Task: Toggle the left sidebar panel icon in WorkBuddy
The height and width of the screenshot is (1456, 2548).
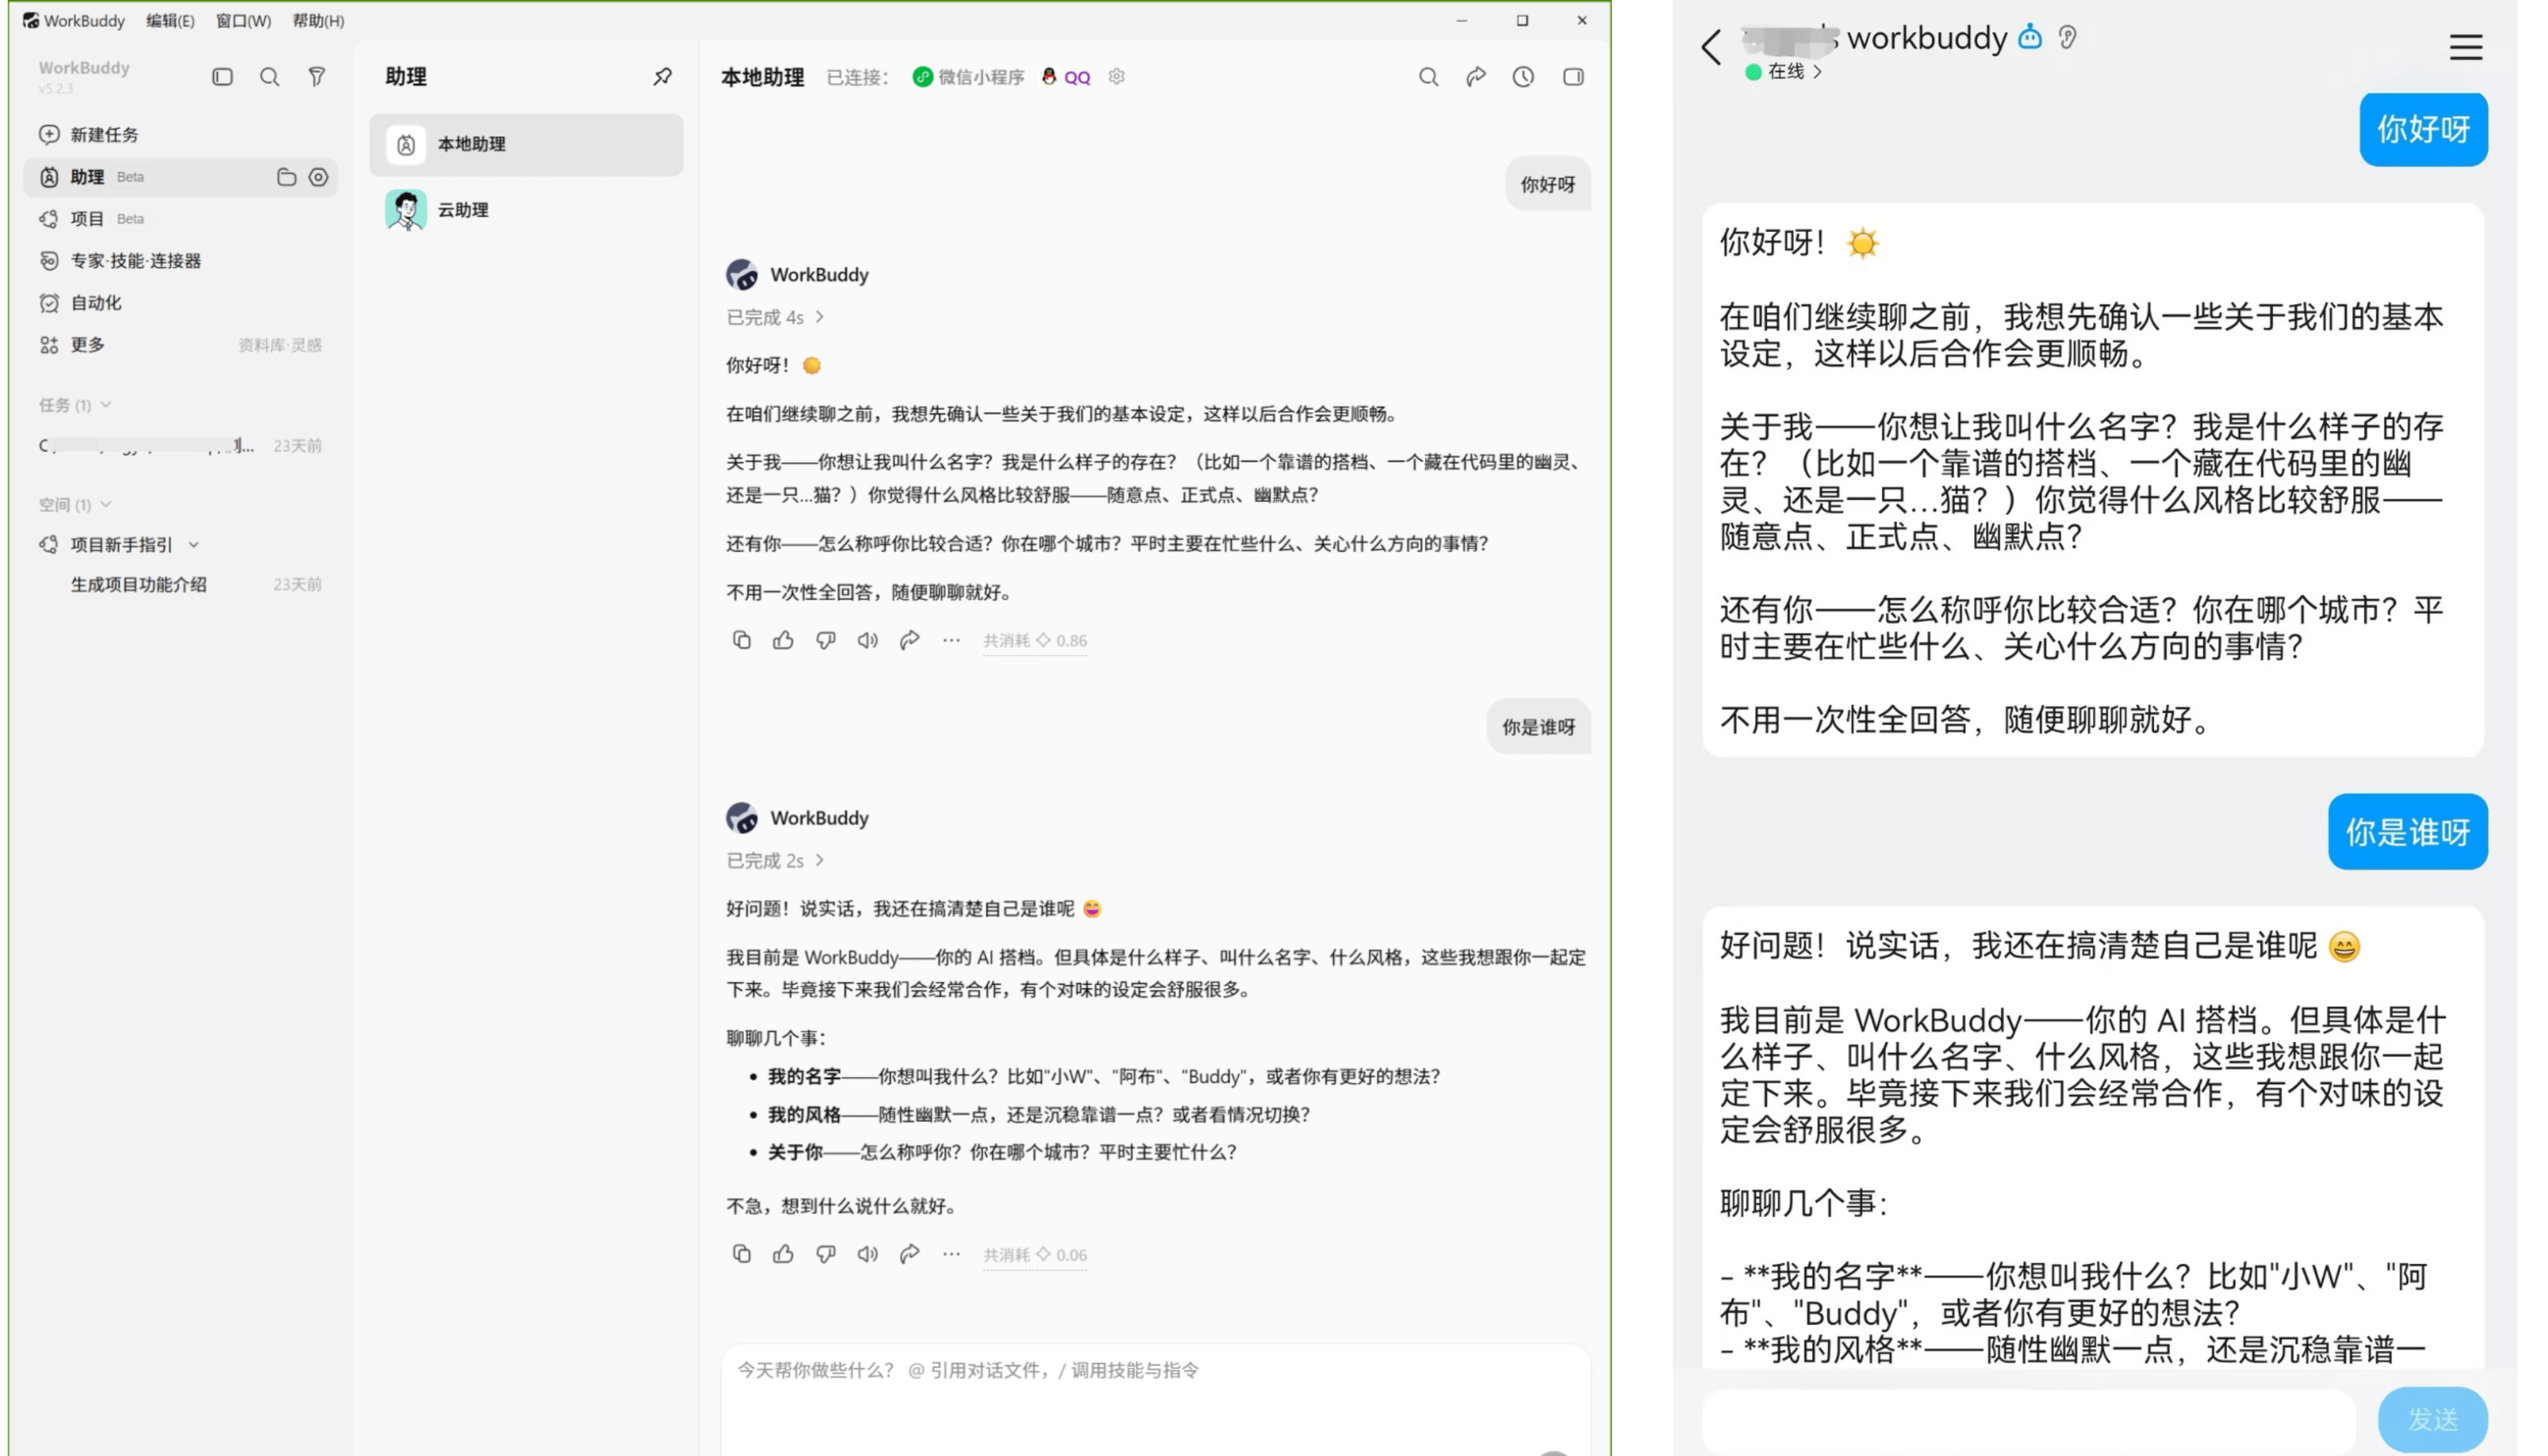Action: point(222,77)
